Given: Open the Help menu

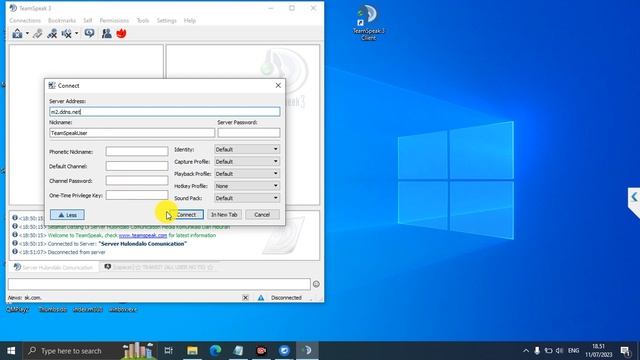Looking at the screenshot, I should 190,20.
